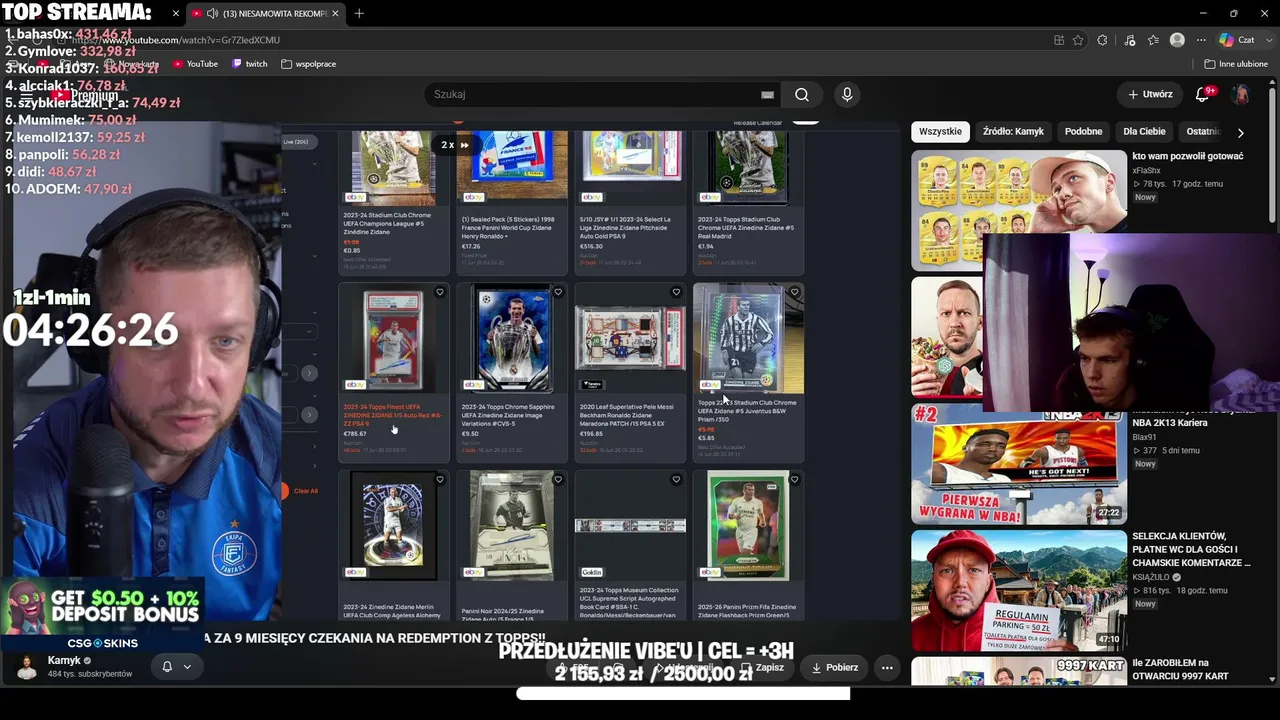Open the YouTube account avatar menu
Viewport: 1280px width, 720px height.
[x=1241, y=94]
